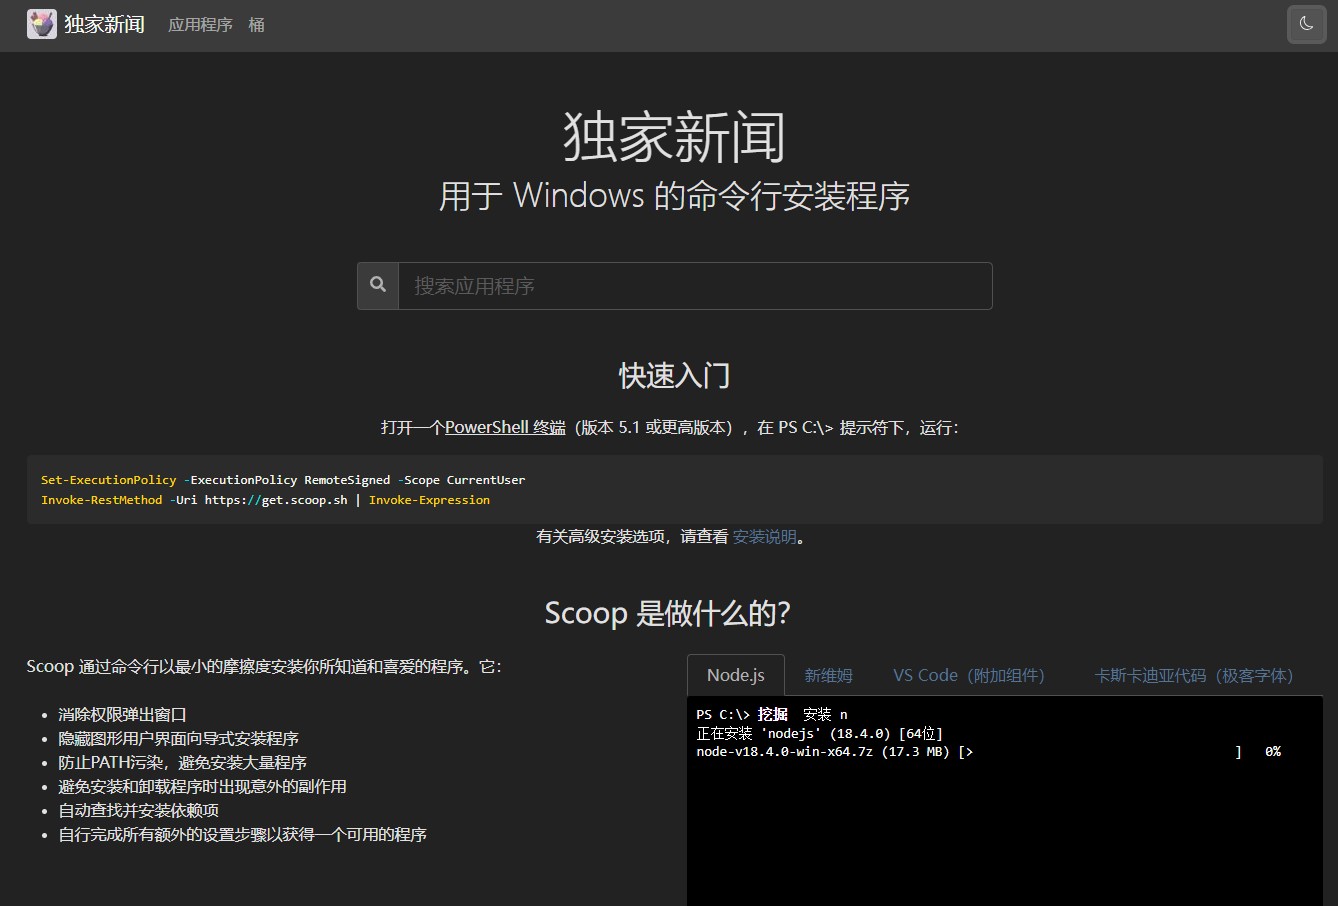Screen dimensions: 1338x906
Task: Click the 自动查找并安装依赖项 list item
Action: (138, 811)
